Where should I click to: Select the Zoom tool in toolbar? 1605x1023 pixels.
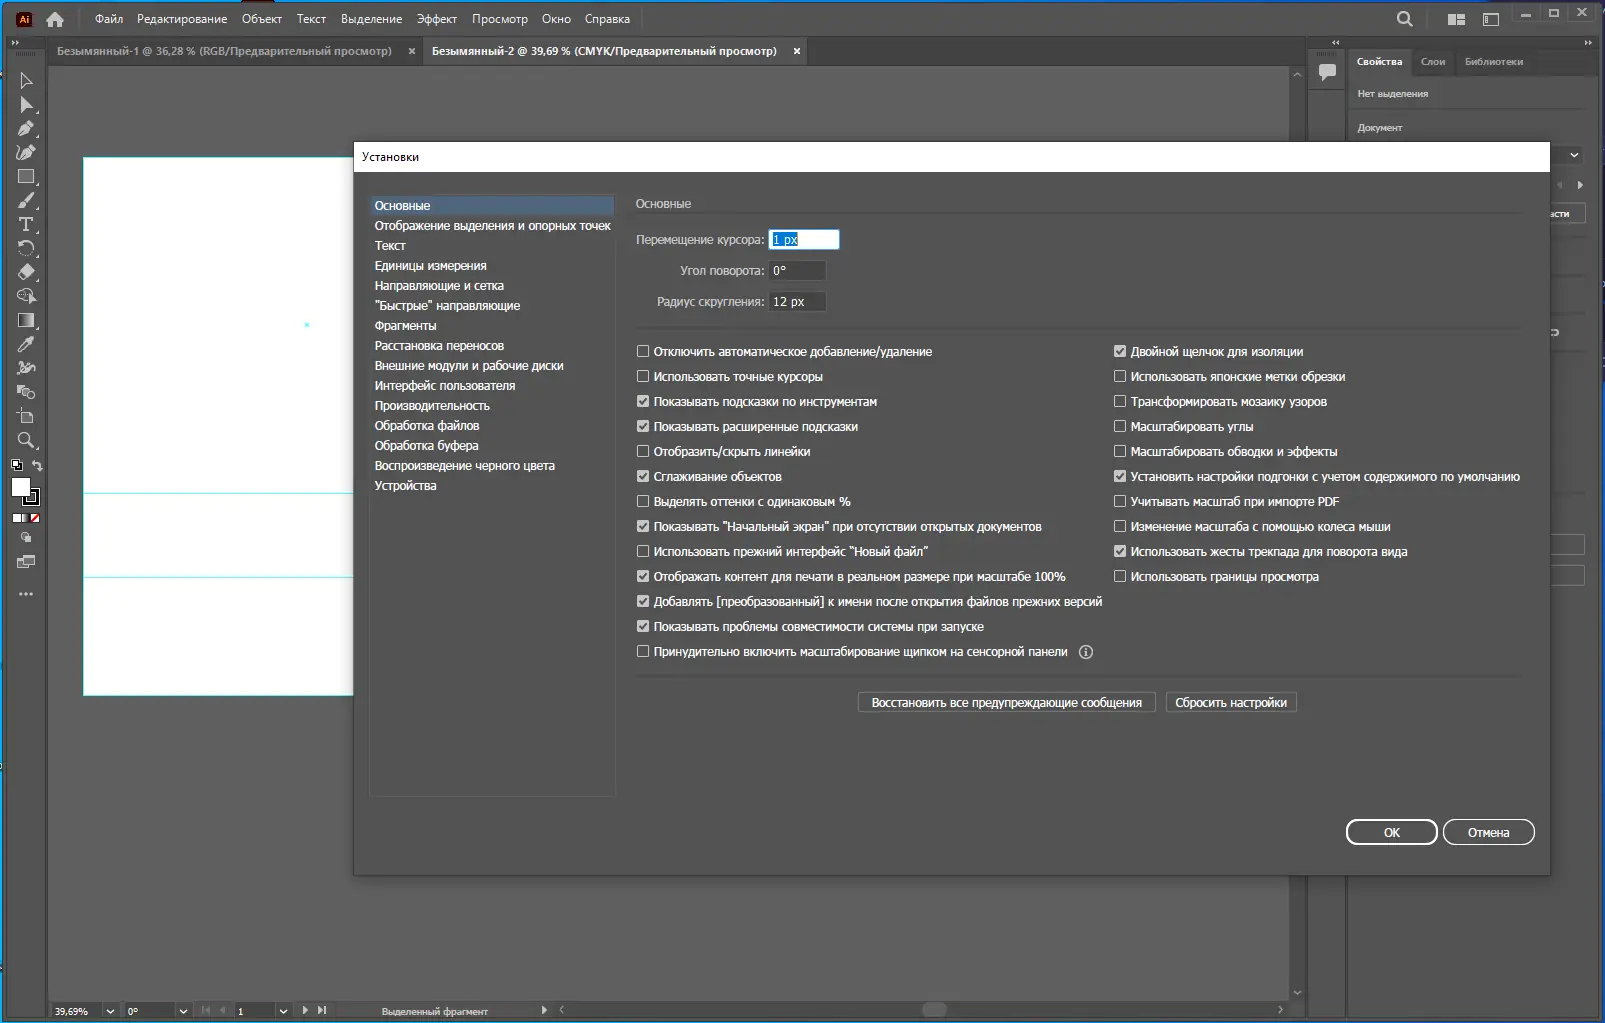[x=26, y=440]
